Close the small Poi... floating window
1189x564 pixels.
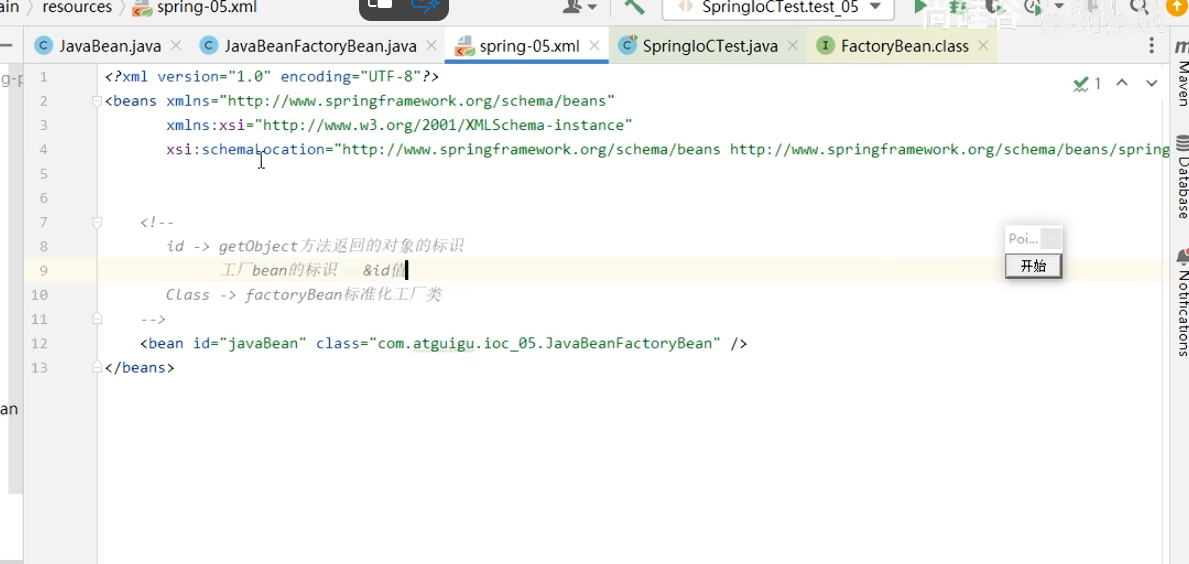pos(1051,239)
